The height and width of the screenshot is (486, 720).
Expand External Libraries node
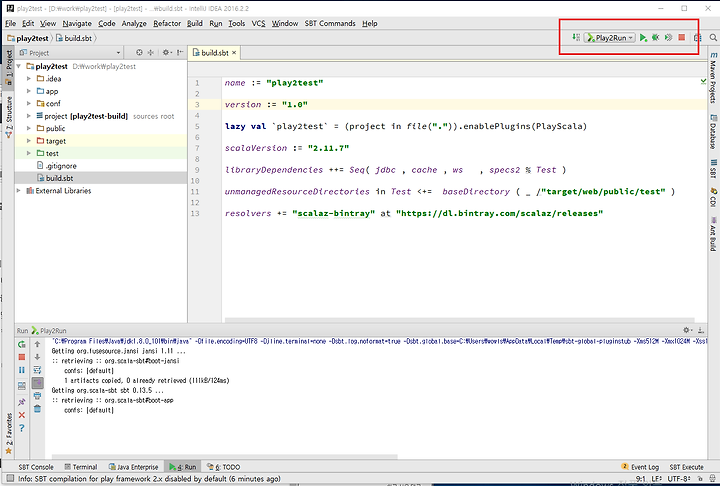click(19, 190)
